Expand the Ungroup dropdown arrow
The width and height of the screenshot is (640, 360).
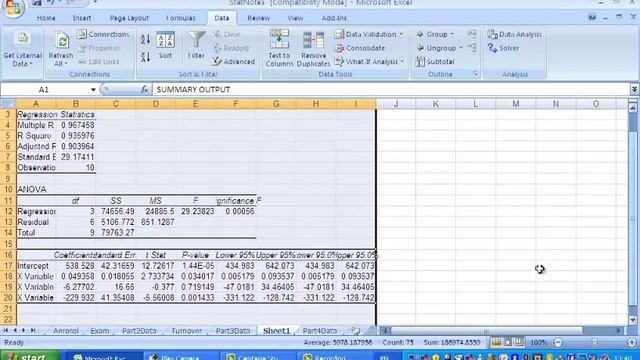pyautogui.click(x=461, y=48)
